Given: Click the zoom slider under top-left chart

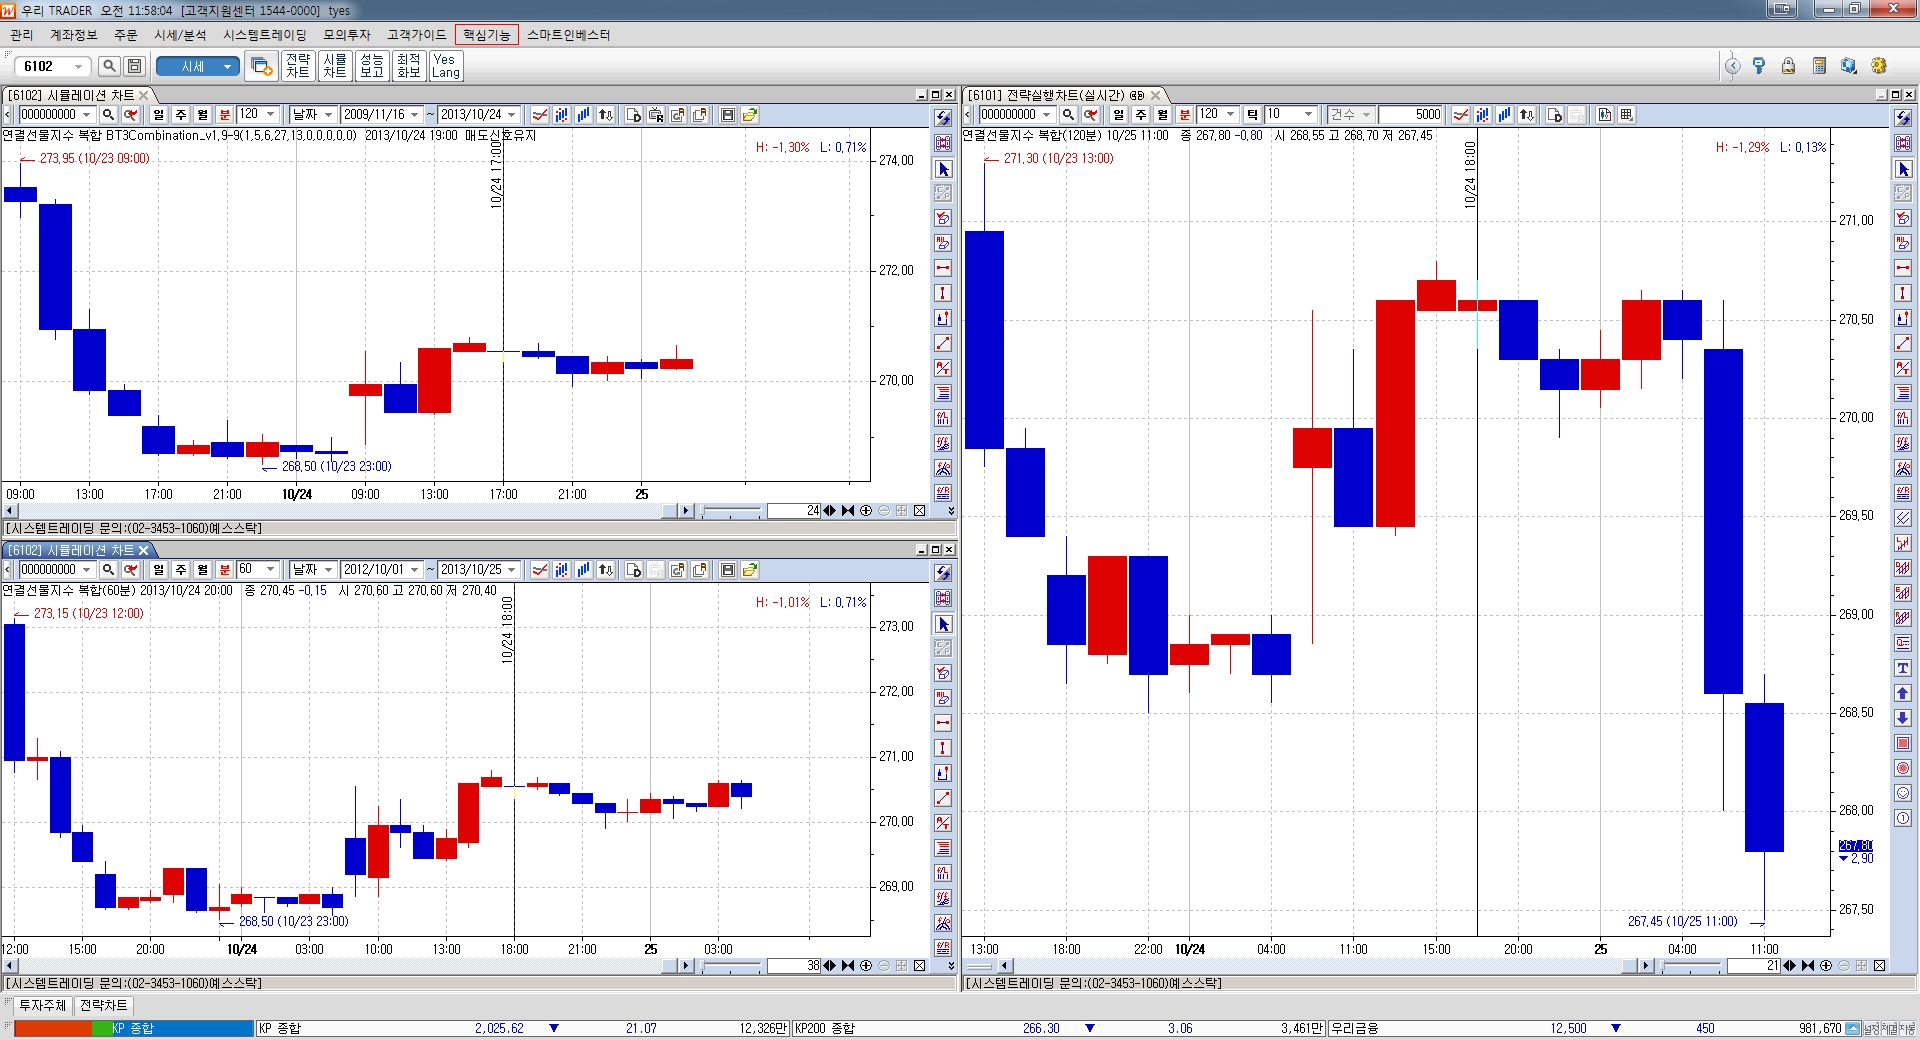Looking at the screenshot, I should pos(731,511).
